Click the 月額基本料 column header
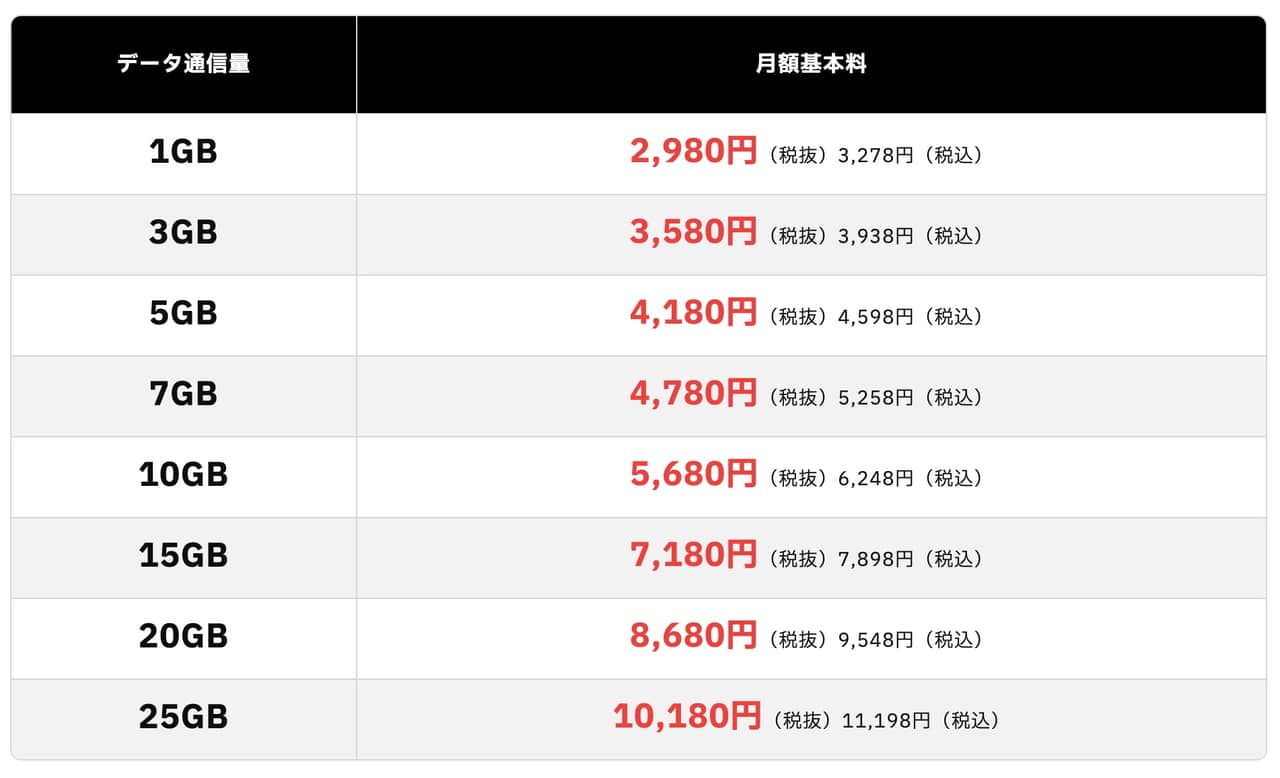This screenshot has height=778, width=1280. coord(811,64)
